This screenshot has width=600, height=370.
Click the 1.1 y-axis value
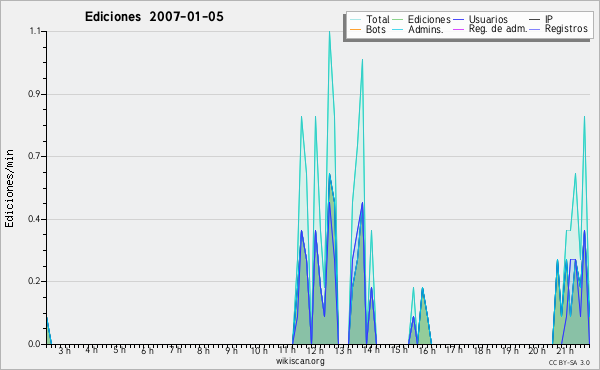coord(35,31)
